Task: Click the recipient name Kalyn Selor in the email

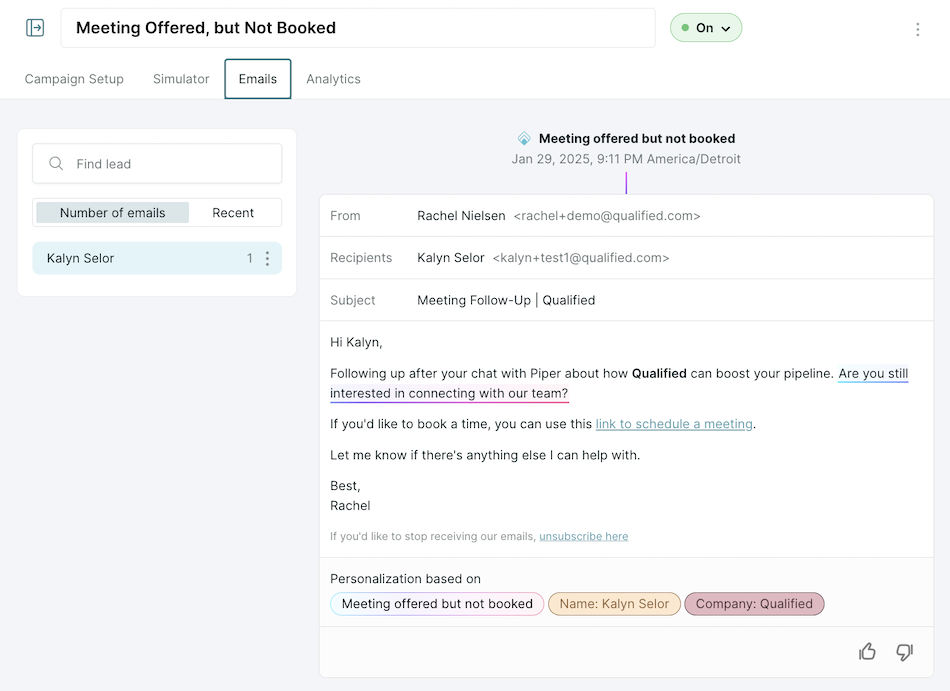Action: coord(451,258)
